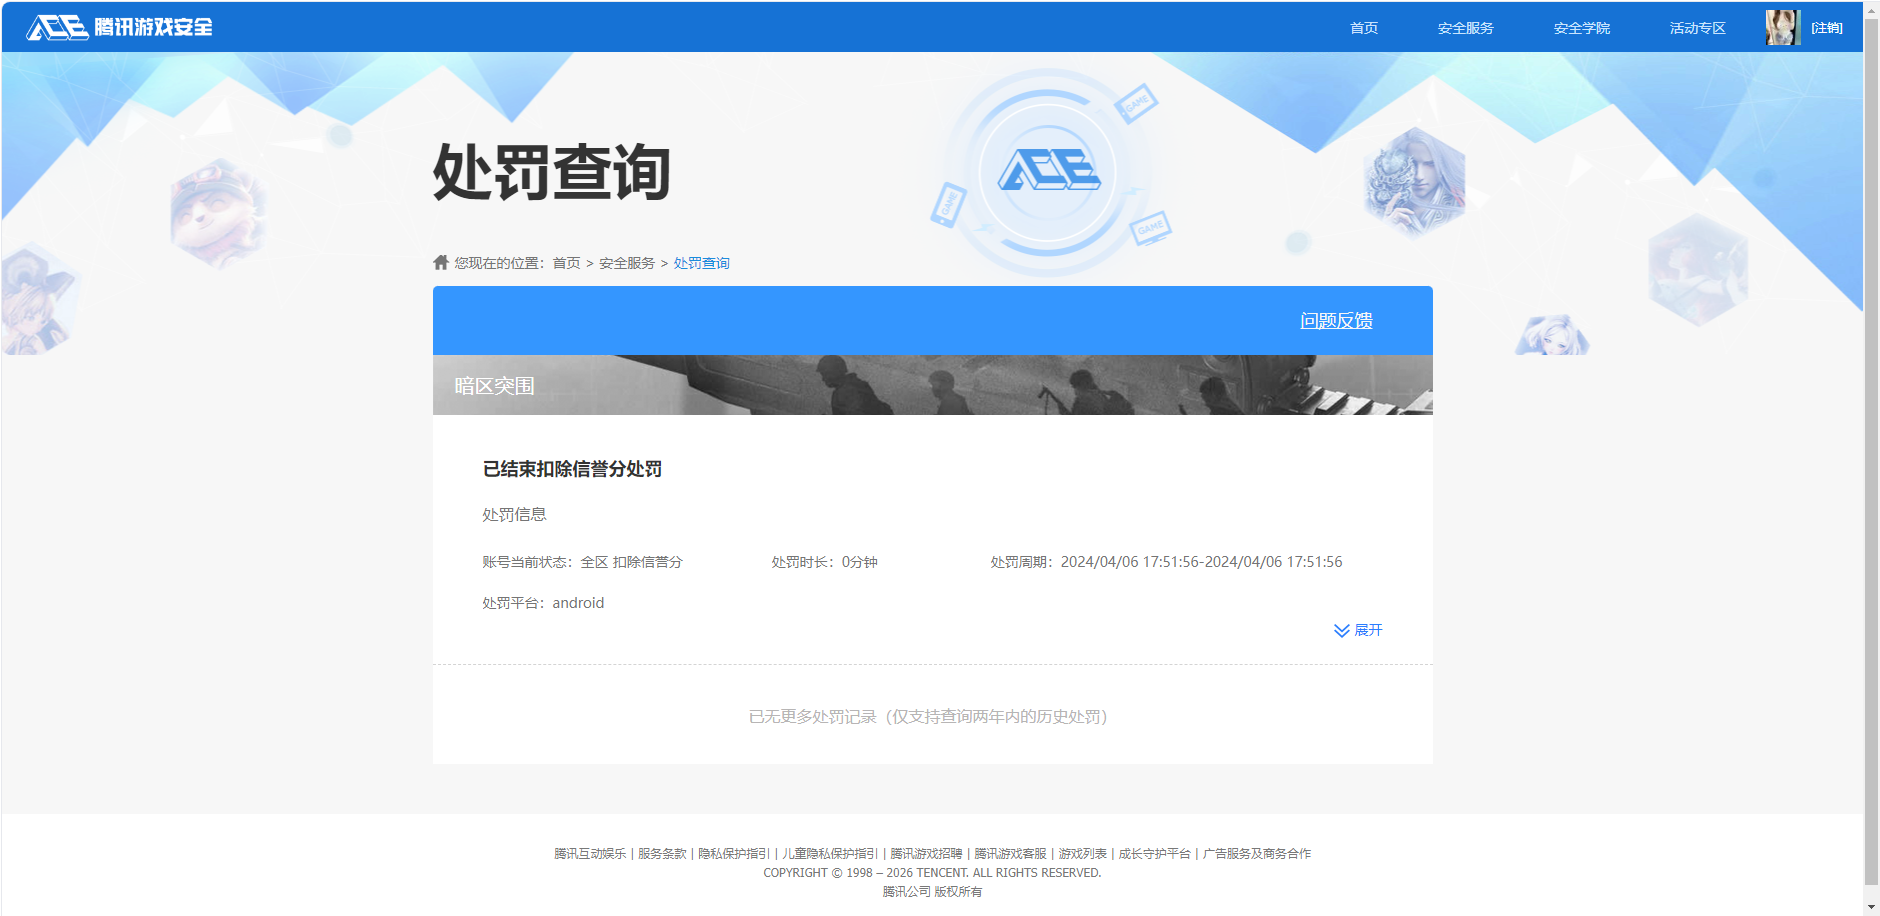
Task: Click the blue-haired character hexagon icon lower right
Action: 1551,336
